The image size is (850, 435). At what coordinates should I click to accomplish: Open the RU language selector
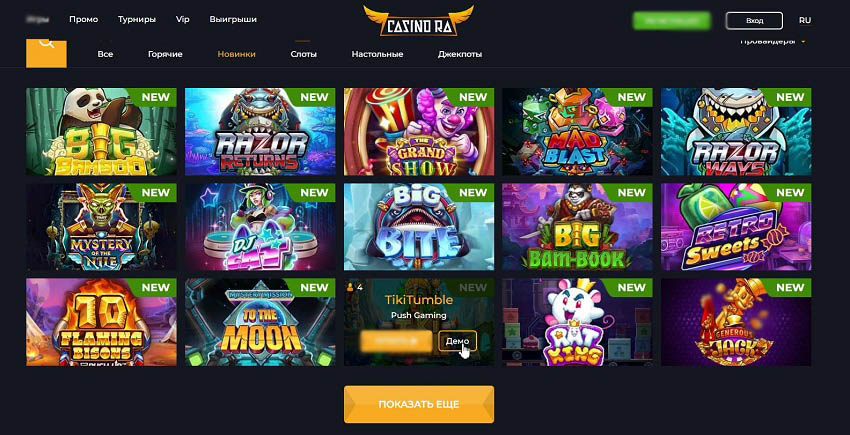click(804, 20)
